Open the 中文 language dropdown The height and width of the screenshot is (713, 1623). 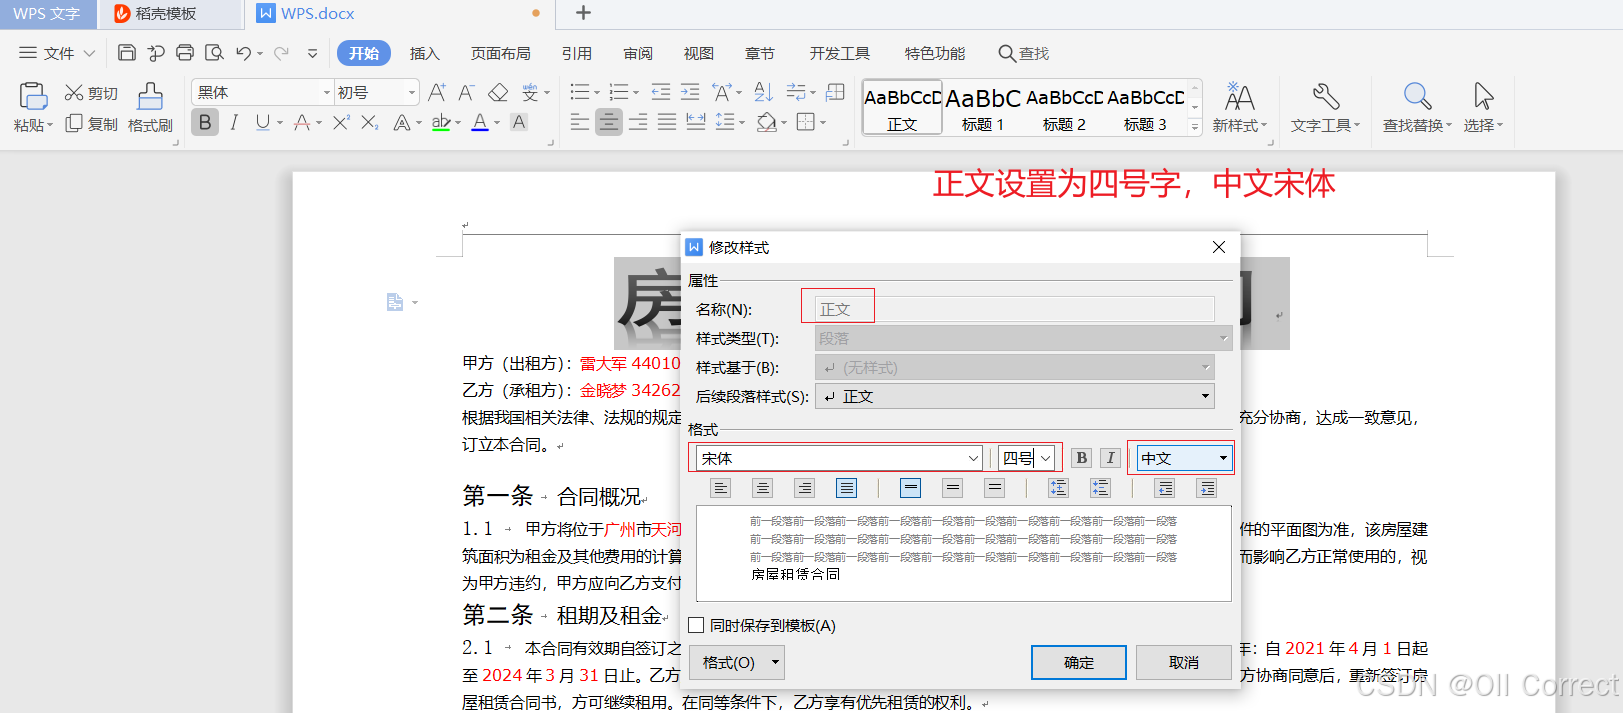pyautogui.click(x=1184, y=458)
